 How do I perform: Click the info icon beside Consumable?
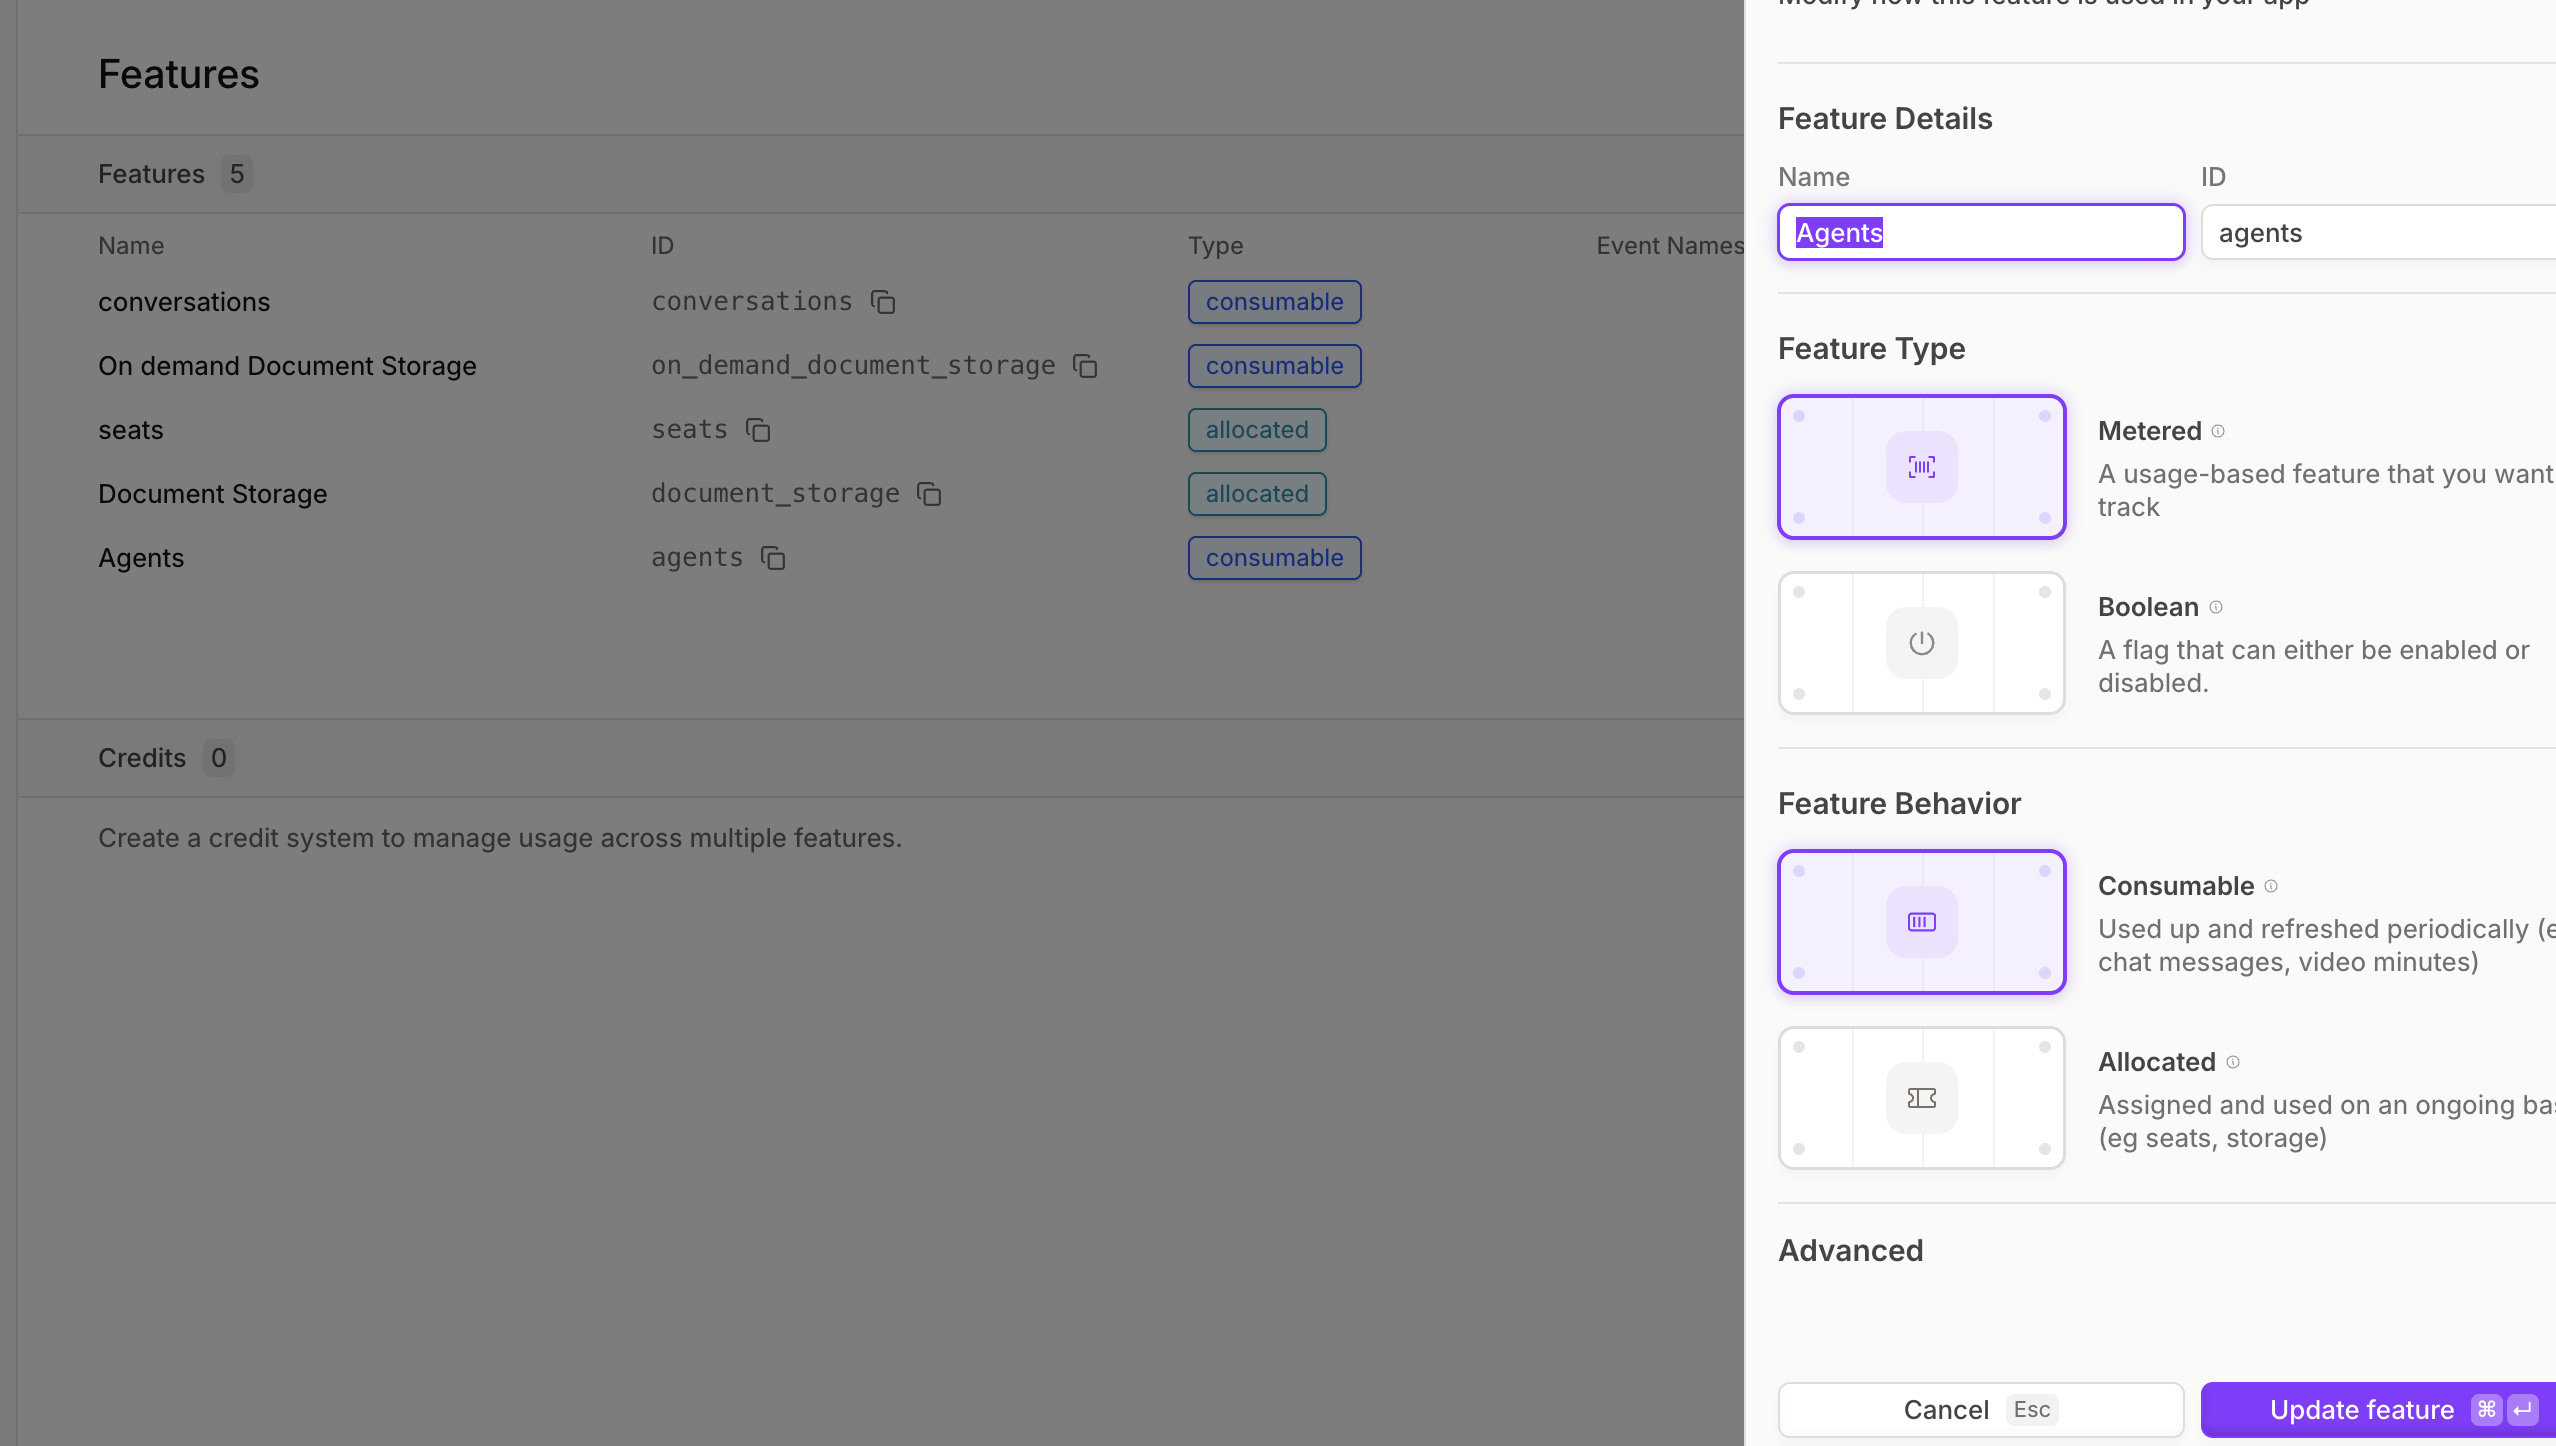(2271, 886)
